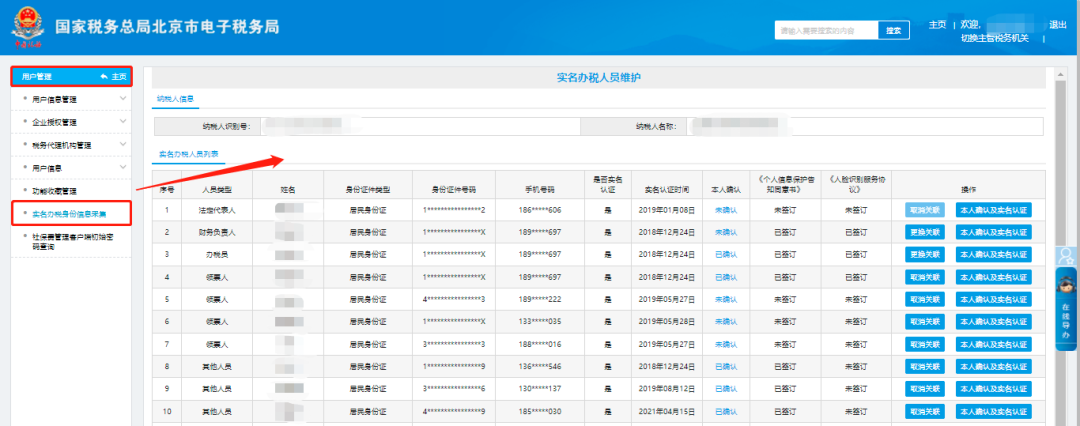
Task: Click 本人确认及实名认证 in row 4
Action: pos(993,277)
